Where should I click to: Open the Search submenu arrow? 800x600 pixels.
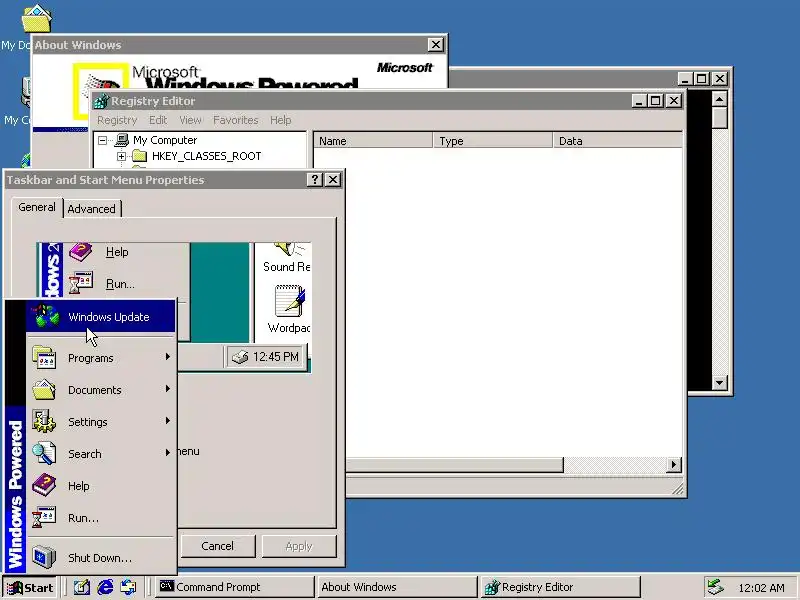[167, 453]
